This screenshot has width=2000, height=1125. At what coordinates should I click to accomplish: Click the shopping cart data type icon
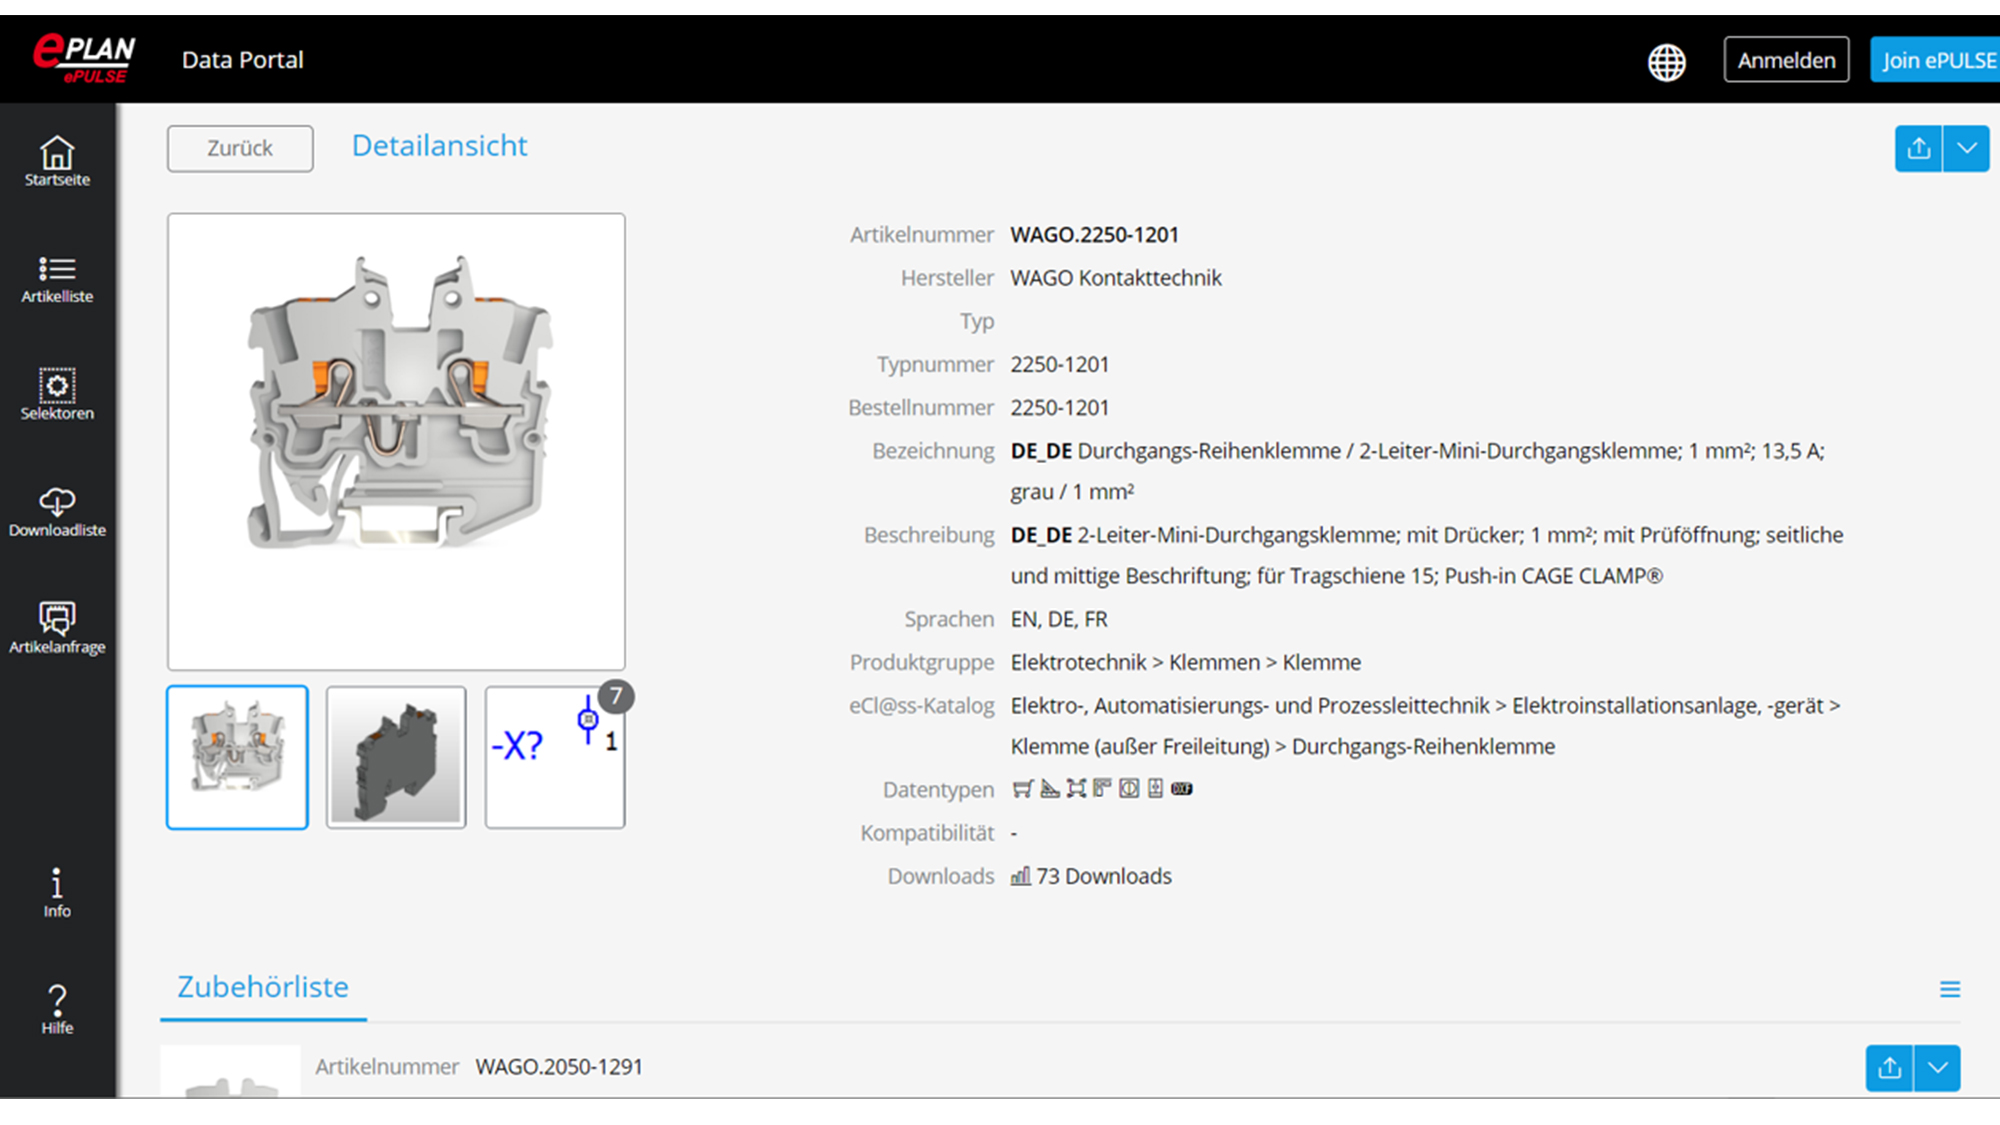coord(1021,789)
